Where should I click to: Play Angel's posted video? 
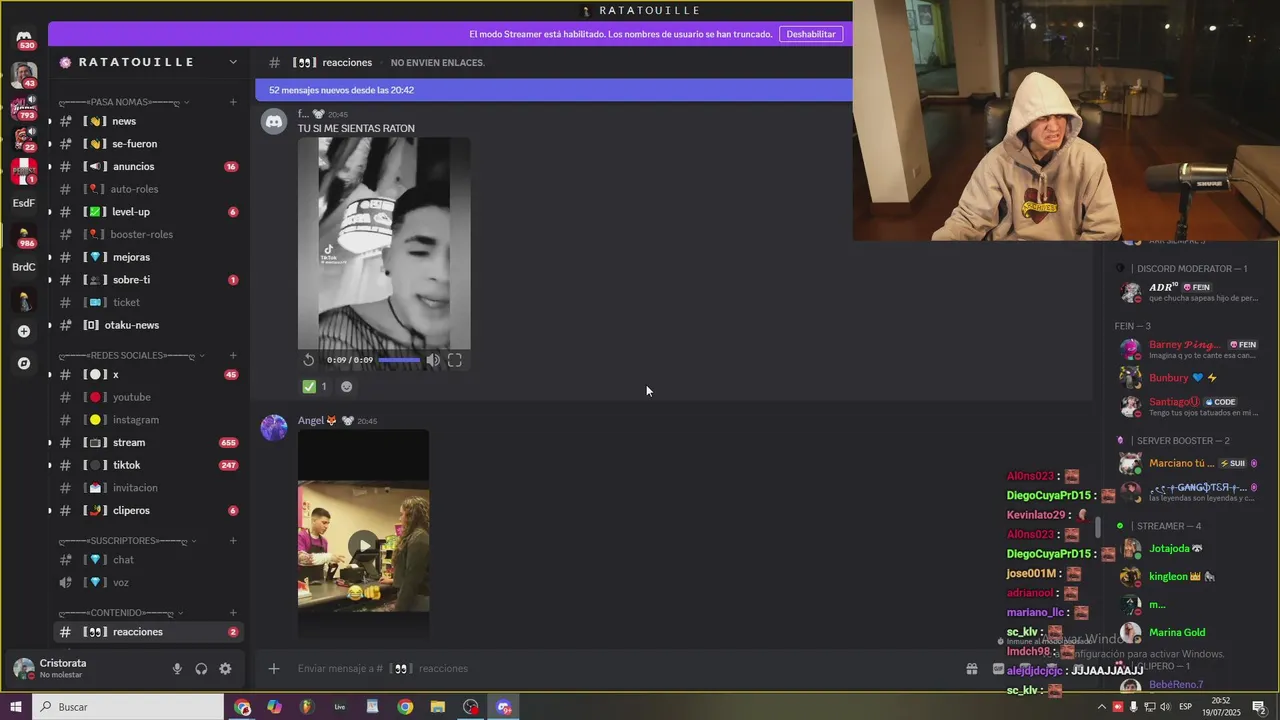point(364,545)
